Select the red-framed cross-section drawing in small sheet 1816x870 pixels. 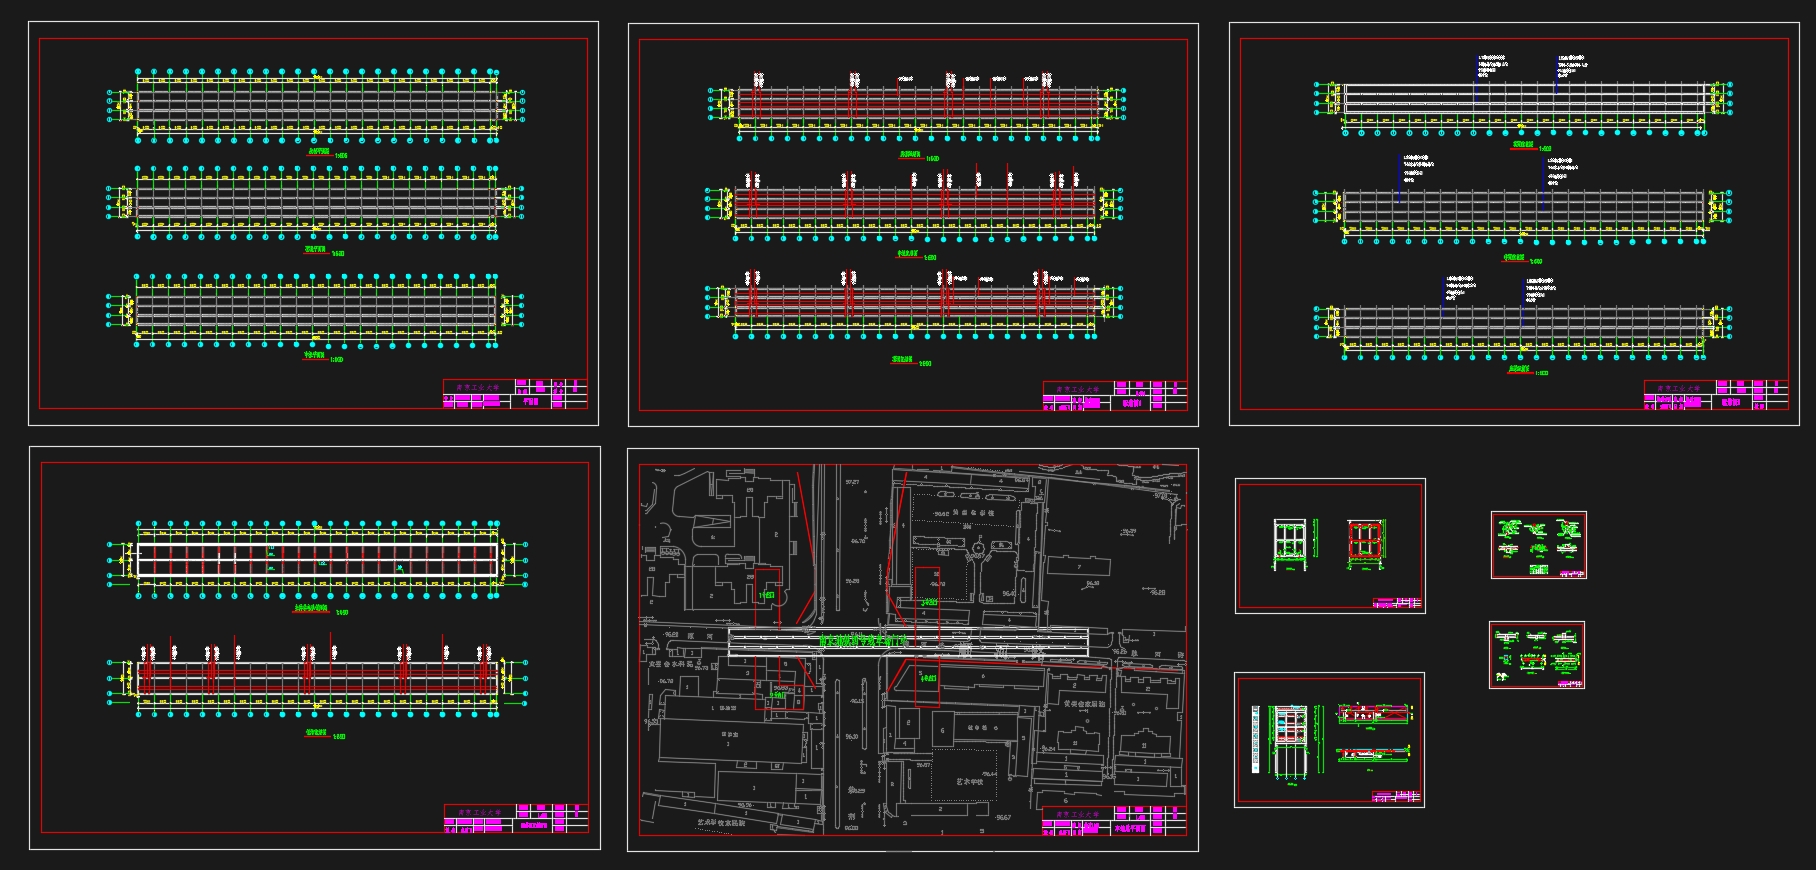point(1364,544)
